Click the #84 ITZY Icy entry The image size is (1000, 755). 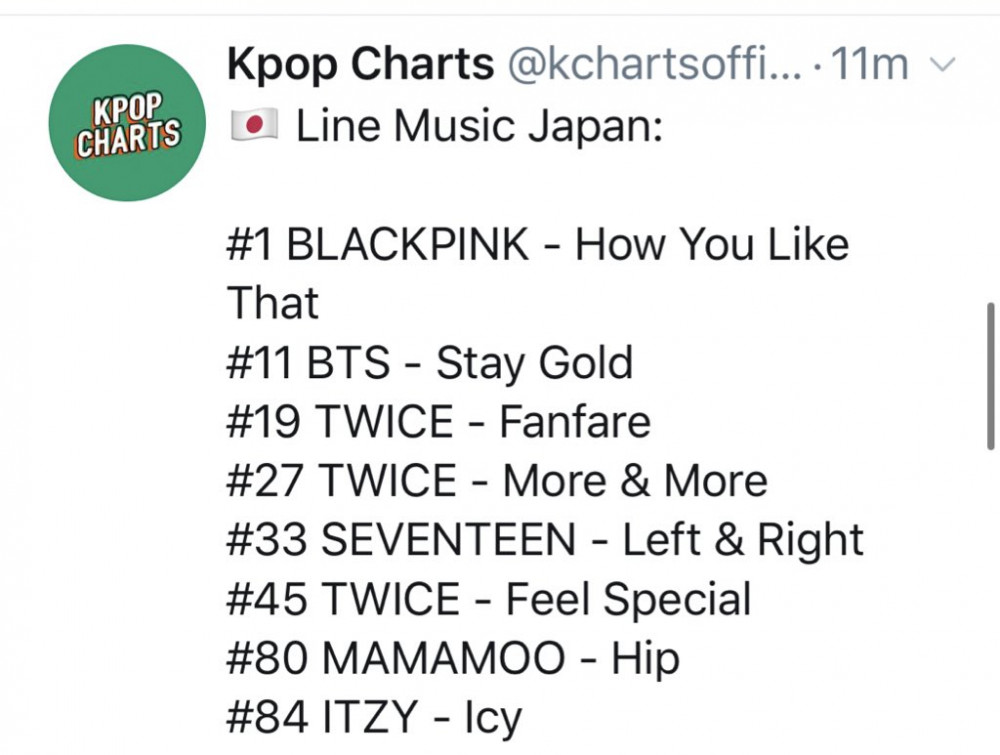[374, 717]
